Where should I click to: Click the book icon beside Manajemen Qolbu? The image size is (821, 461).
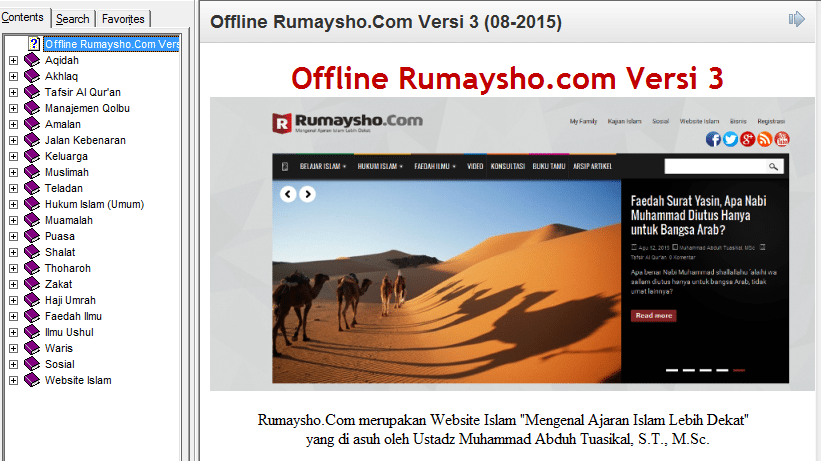pos(32,108)
